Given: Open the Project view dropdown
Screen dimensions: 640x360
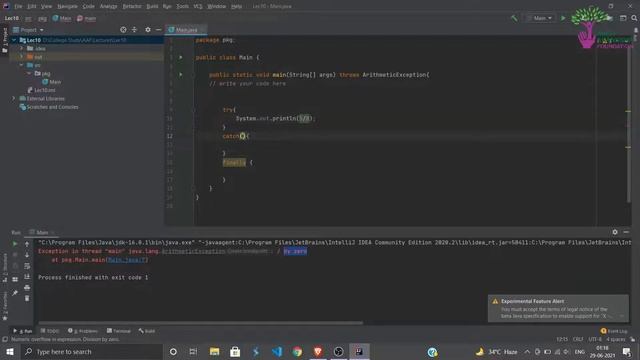Looking at the screenshot, I should pos(29,30).
